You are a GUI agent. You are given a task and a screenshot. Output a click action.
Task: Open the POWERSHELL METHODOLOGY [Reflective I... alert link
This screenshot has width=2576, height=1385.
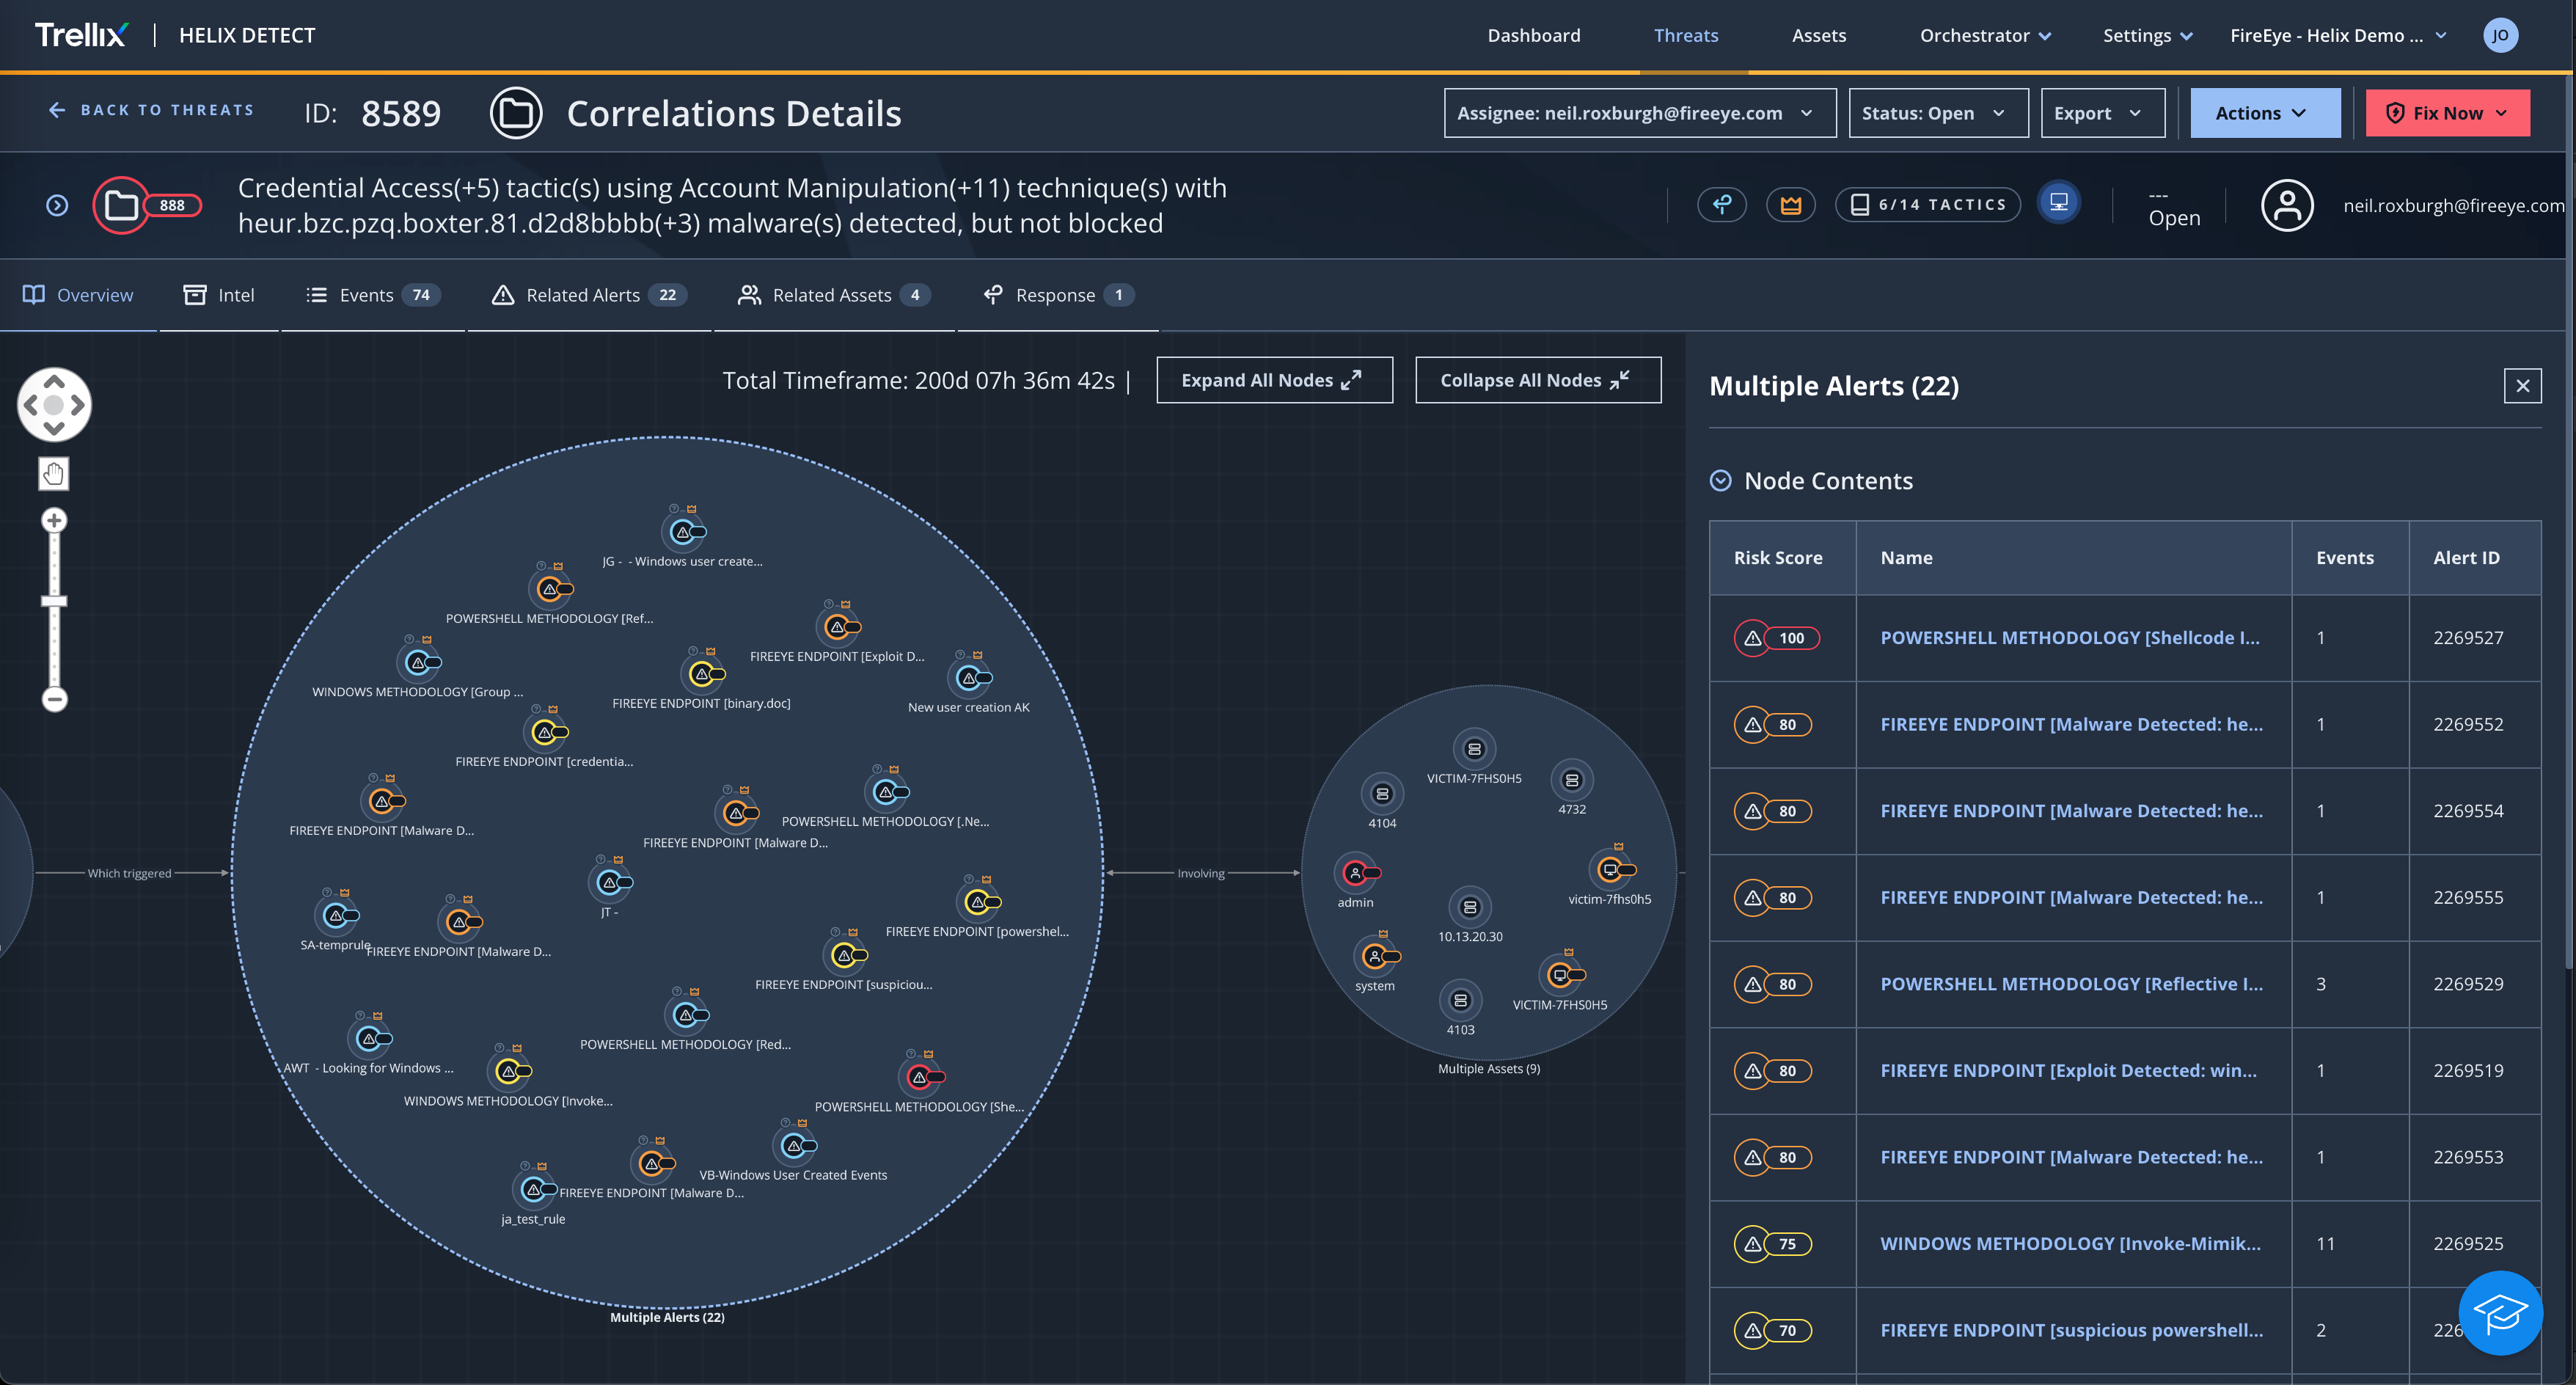(2071, 984)
